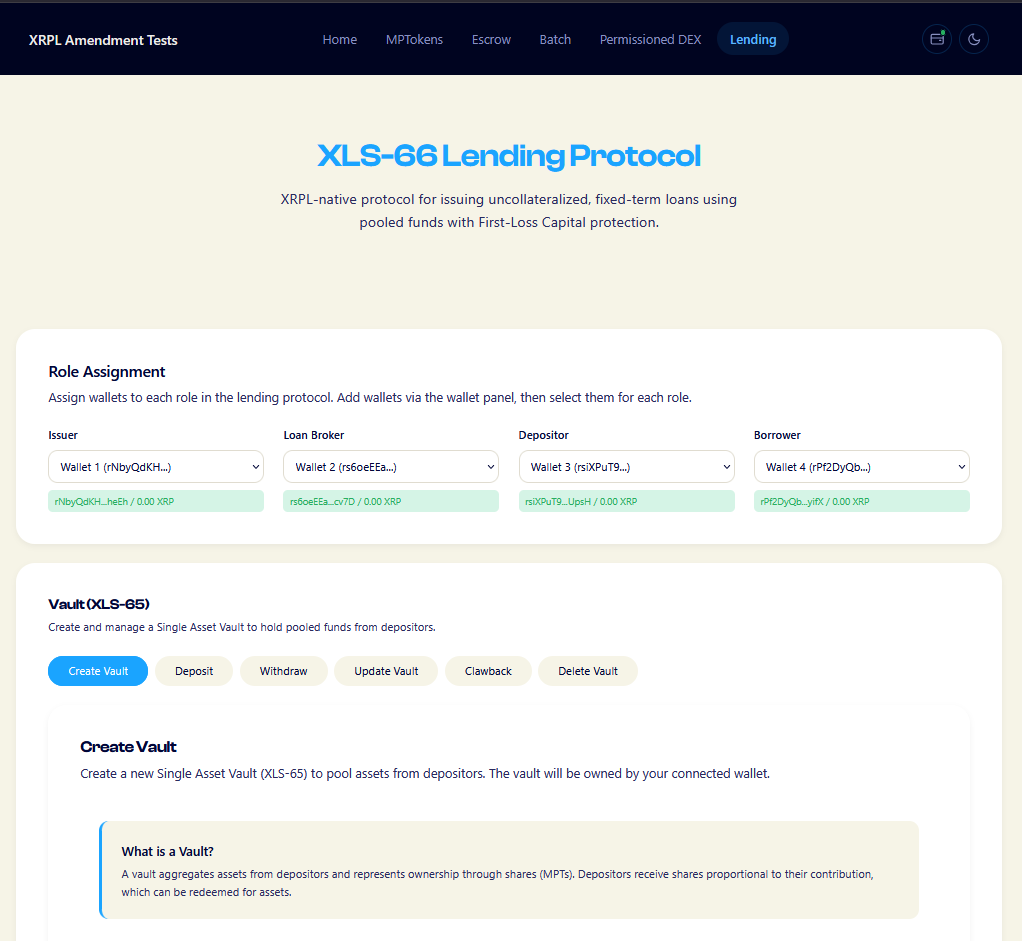Click the rNbyQdKH...heEh balance badge
This screenshot has height=941, width=1022.
[x=156, y=501]
